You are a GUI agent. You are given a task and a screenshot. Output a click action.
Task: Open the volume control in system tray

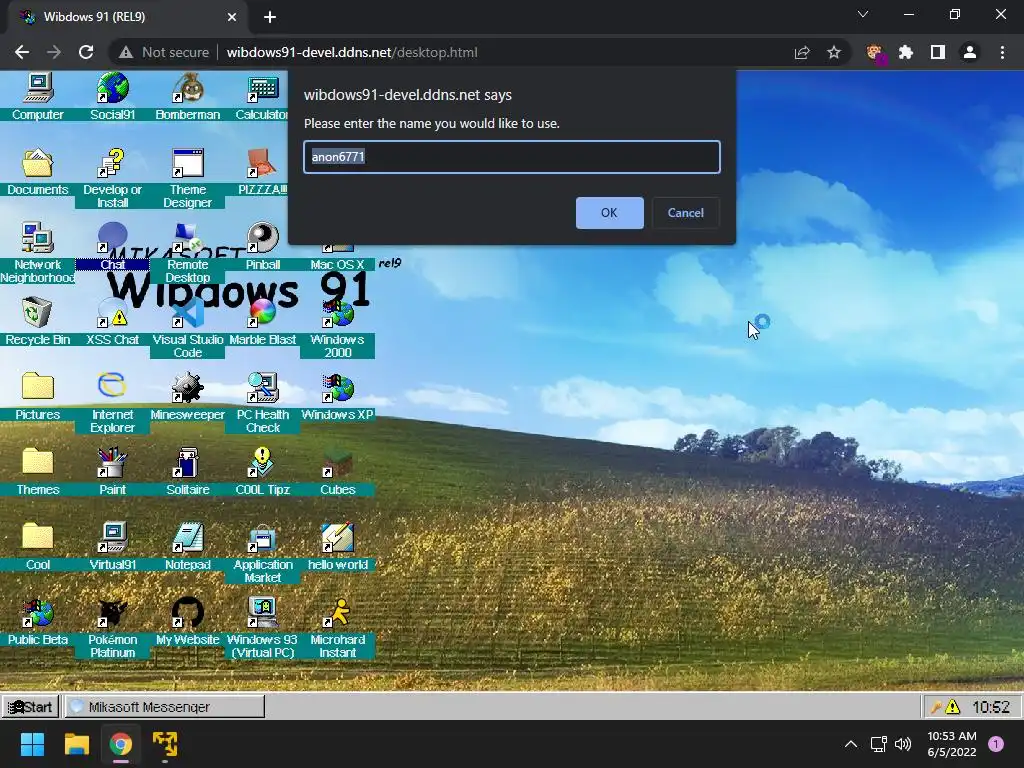click(903, 744)
